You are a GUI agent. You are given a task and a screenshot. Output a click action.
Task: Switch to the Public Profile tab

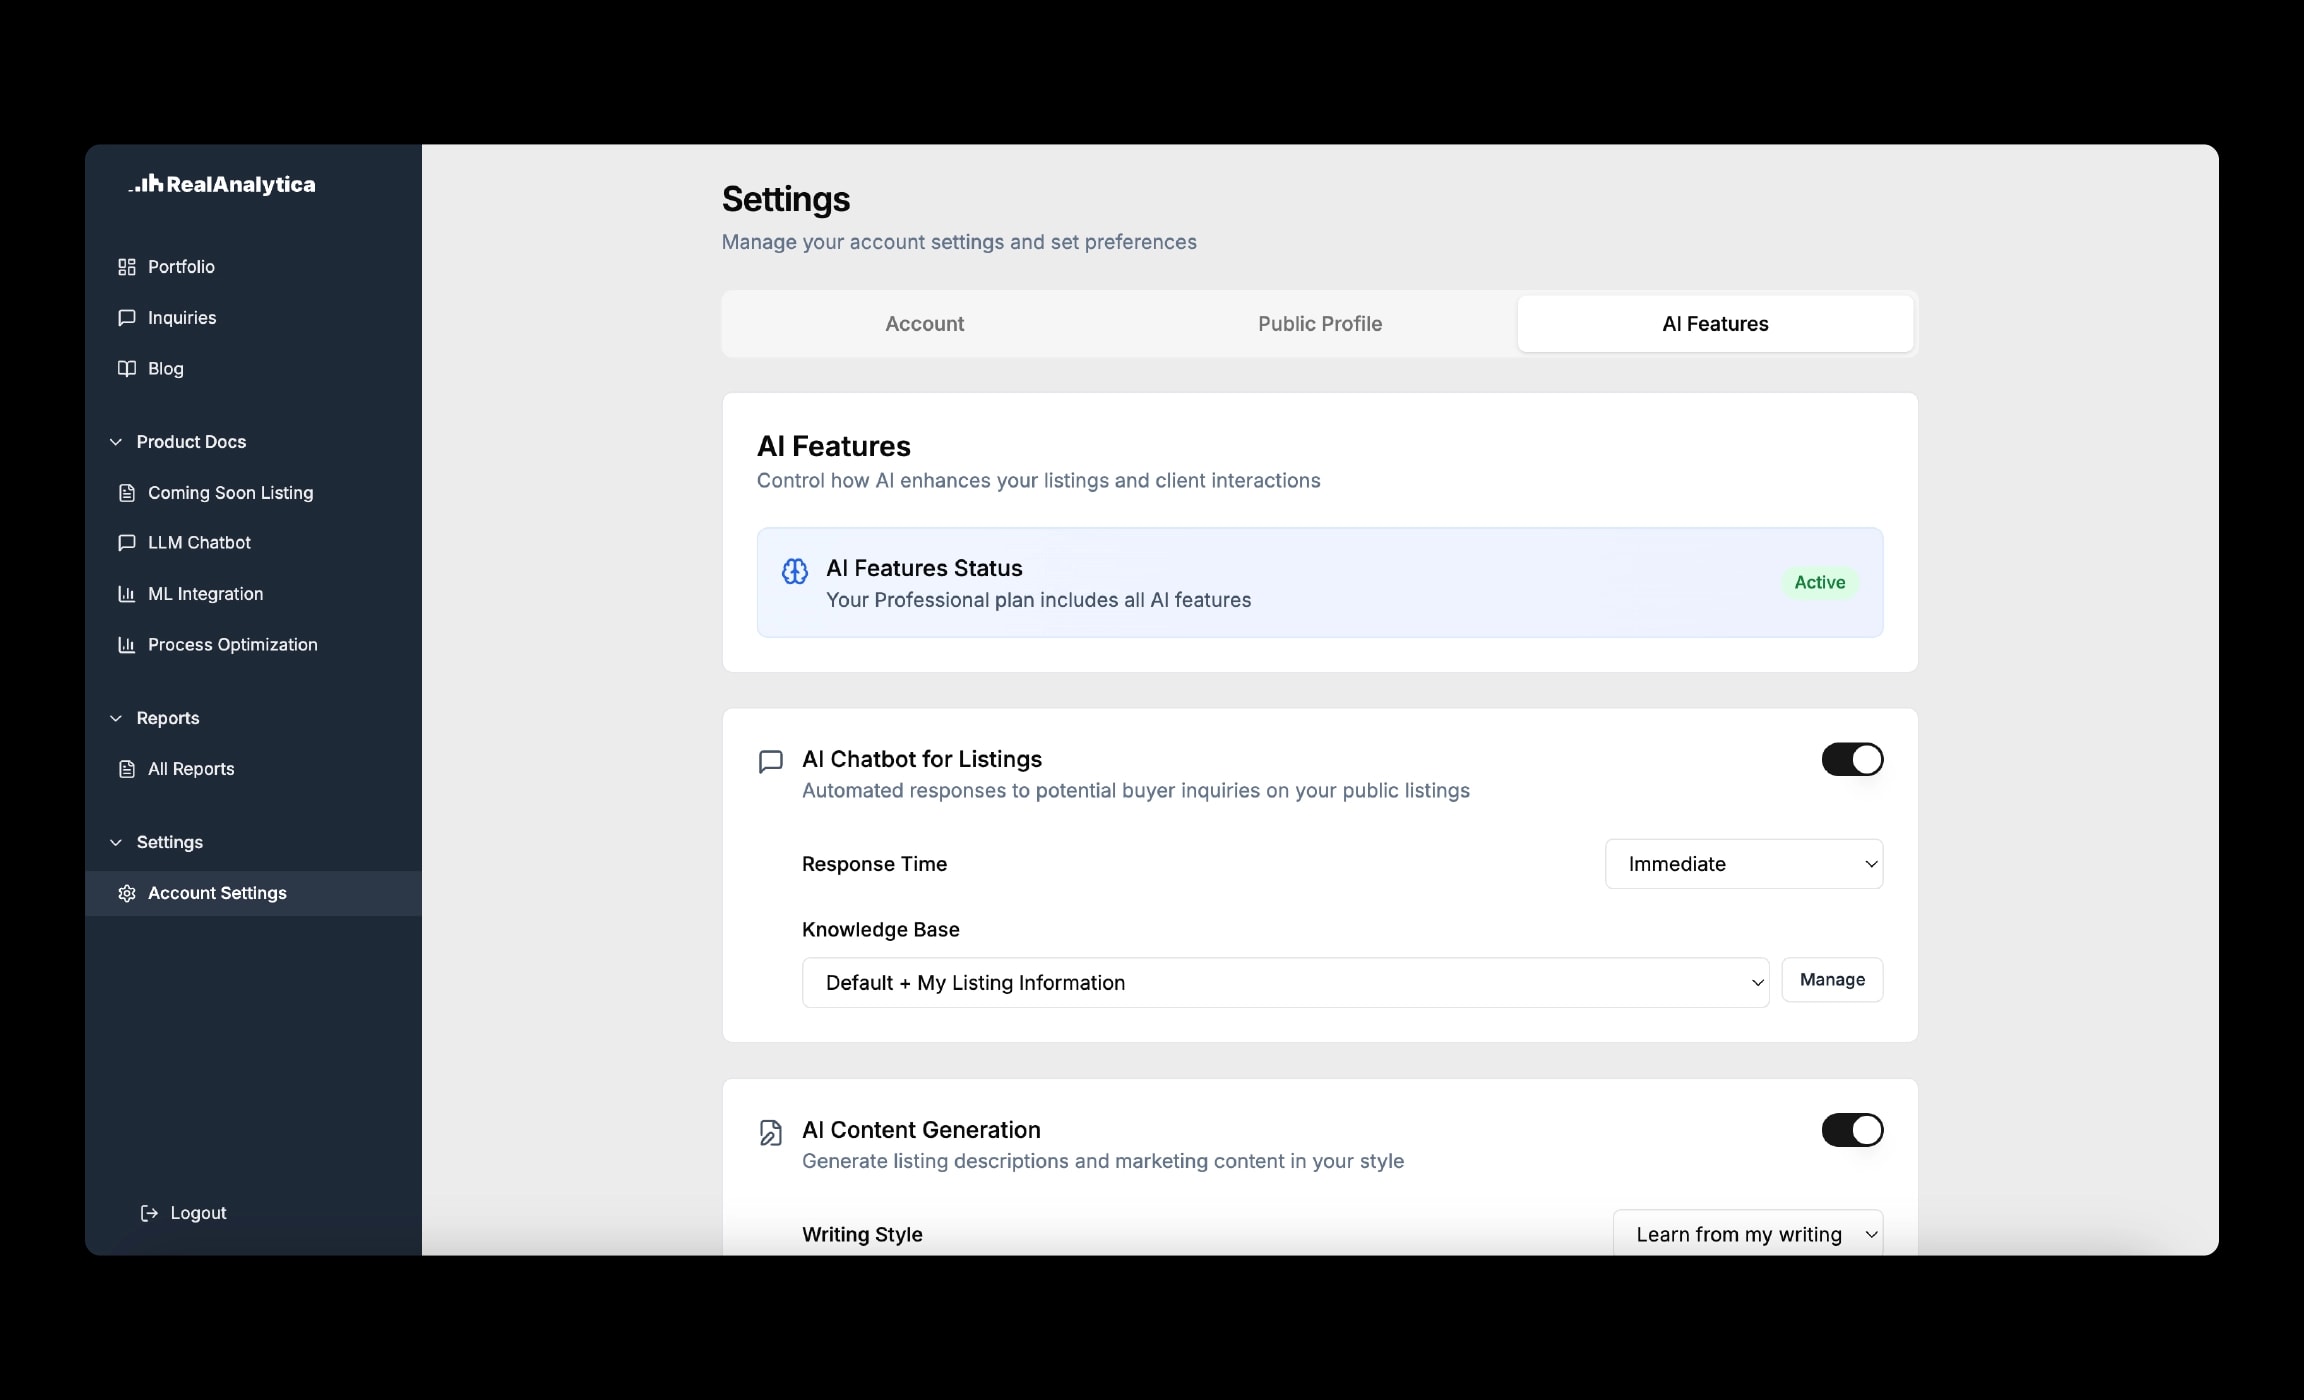[1320, 324]
